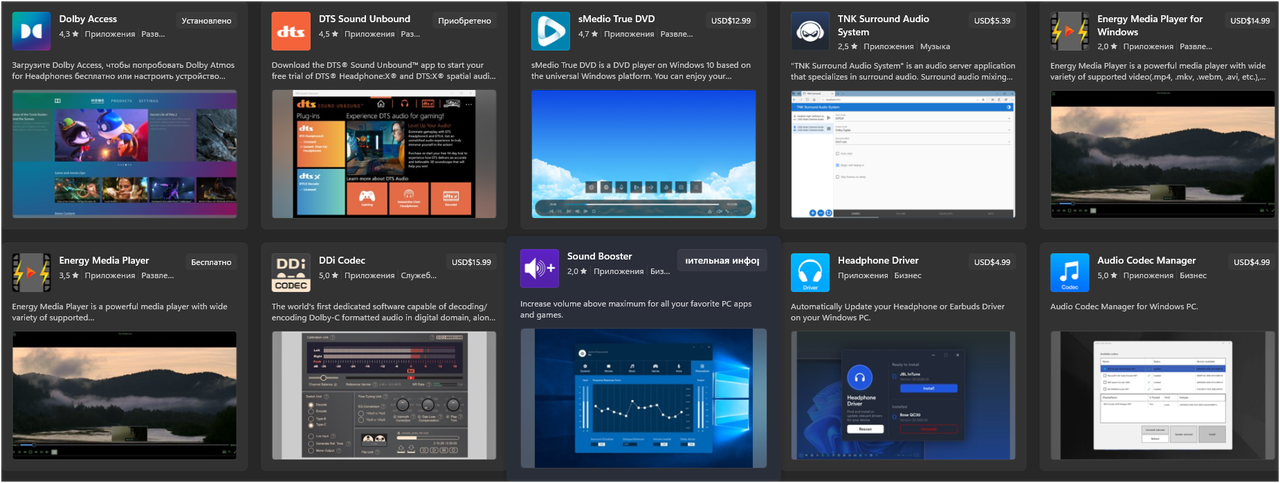Click the TNK Surround Audio System title

click(x=884, y=25)
